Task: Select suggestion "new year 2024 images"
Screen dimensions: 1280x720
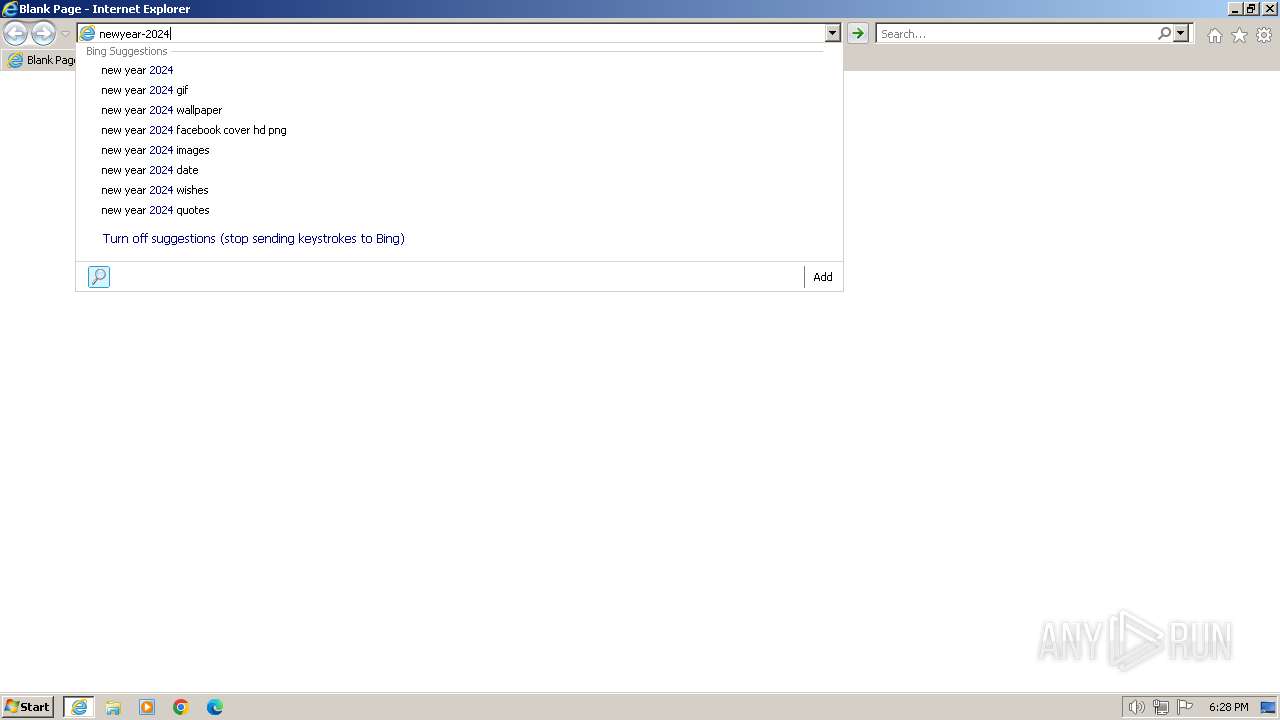Action: [459, 150]
